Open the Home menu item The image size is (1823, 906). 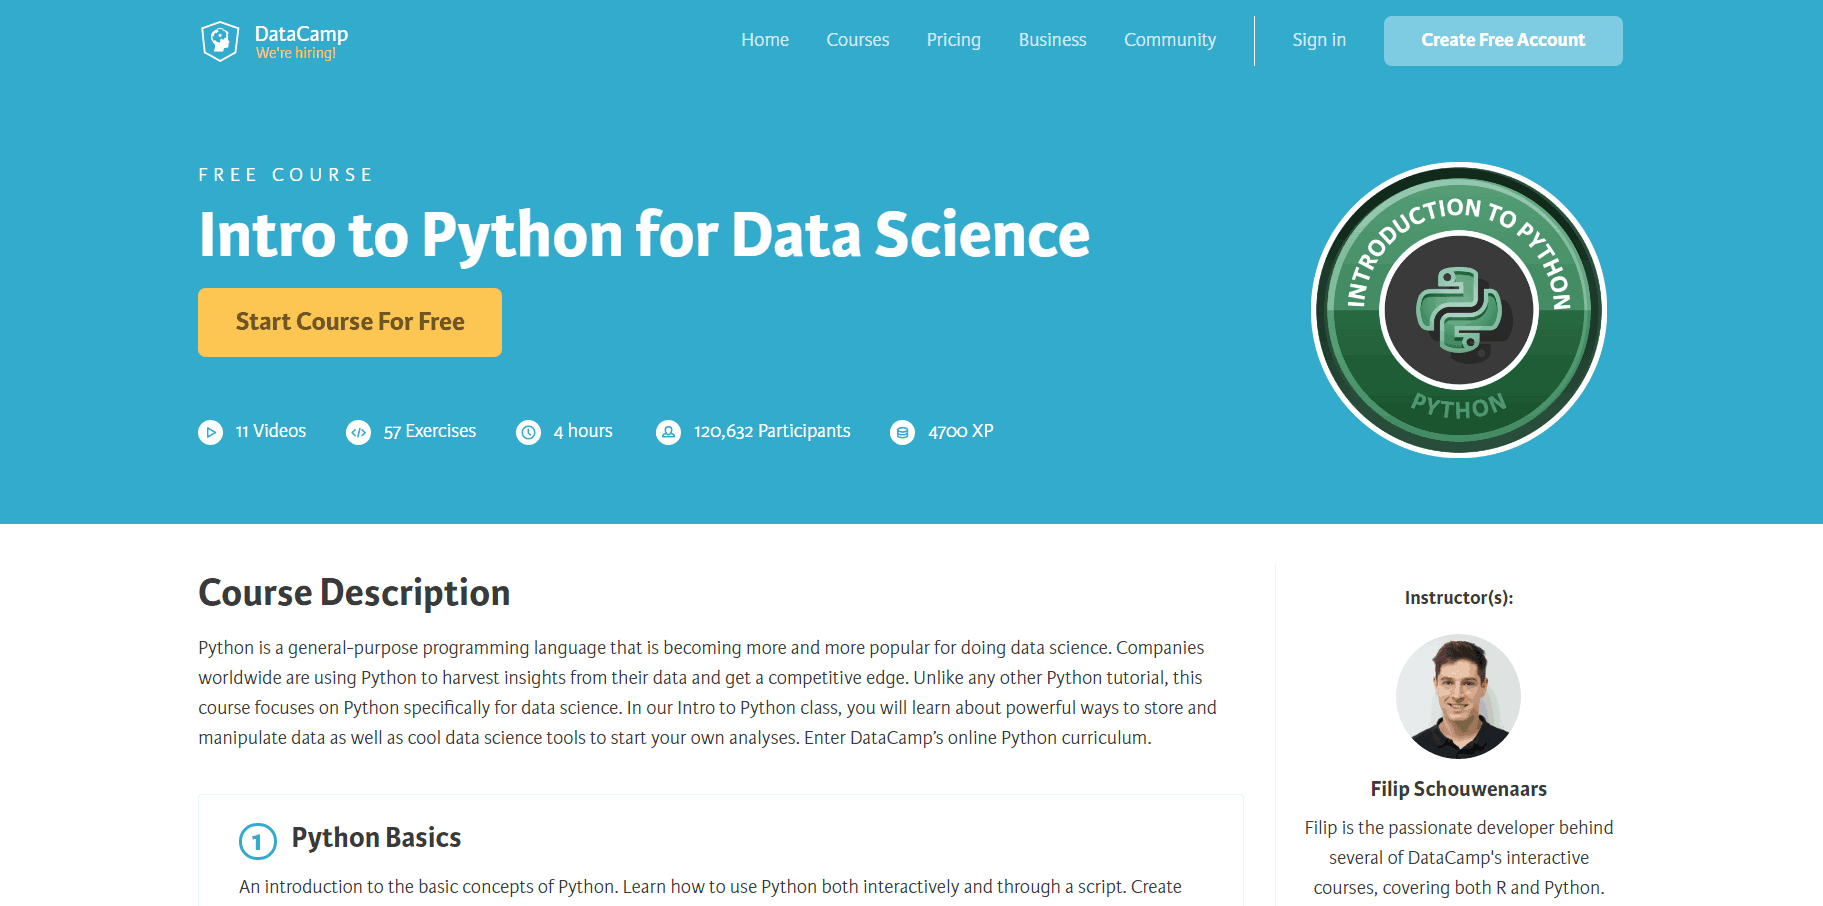pyautogui.click(x=765, y=40)
